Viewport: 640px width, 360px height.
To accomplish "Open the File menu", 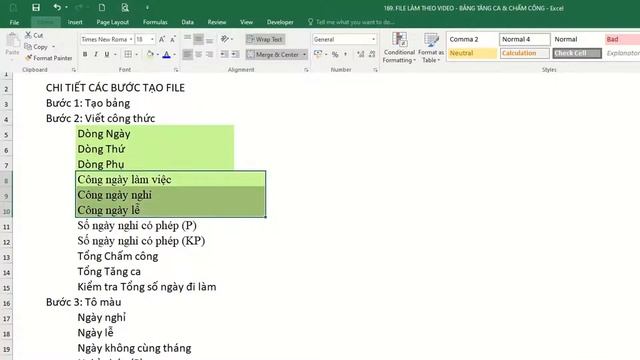I will pyautogui.click(x=14, y=22).
